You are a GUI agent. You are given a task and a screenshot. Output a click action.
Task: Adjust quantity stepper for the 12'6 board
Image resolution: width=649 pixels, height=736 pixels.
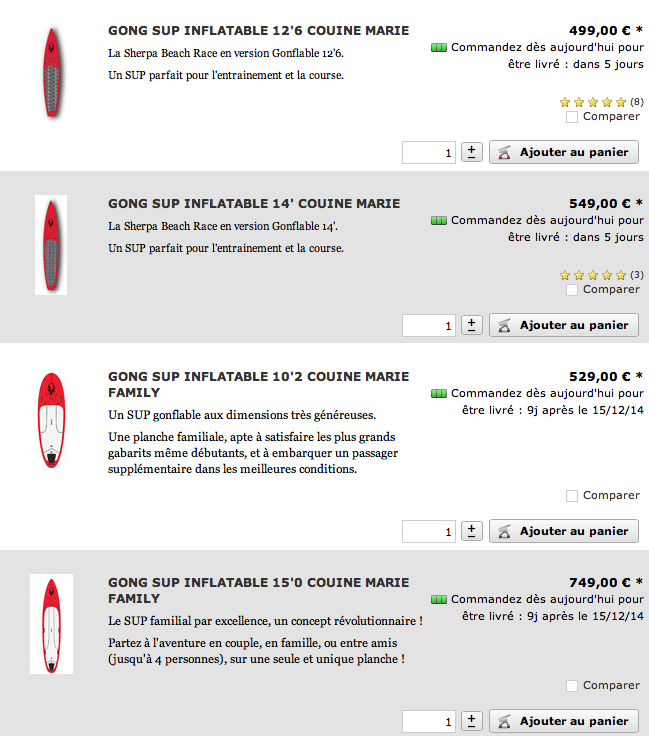click(472, 152)
